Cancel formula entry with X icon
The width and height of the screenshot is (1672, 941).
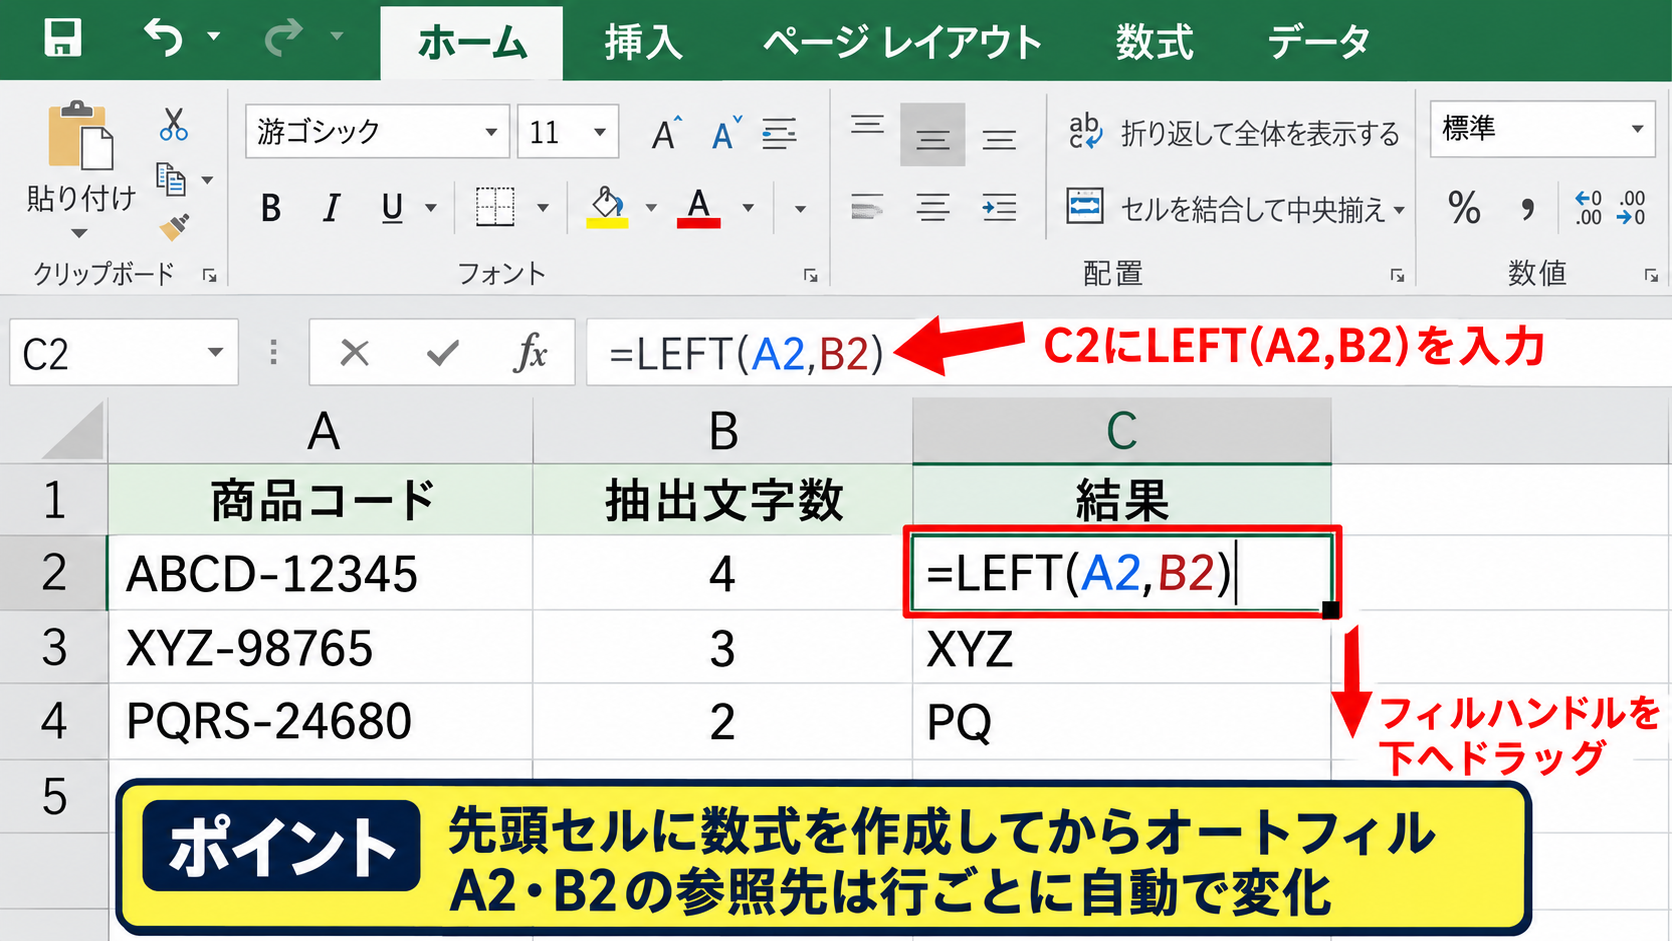pos(355,352)
